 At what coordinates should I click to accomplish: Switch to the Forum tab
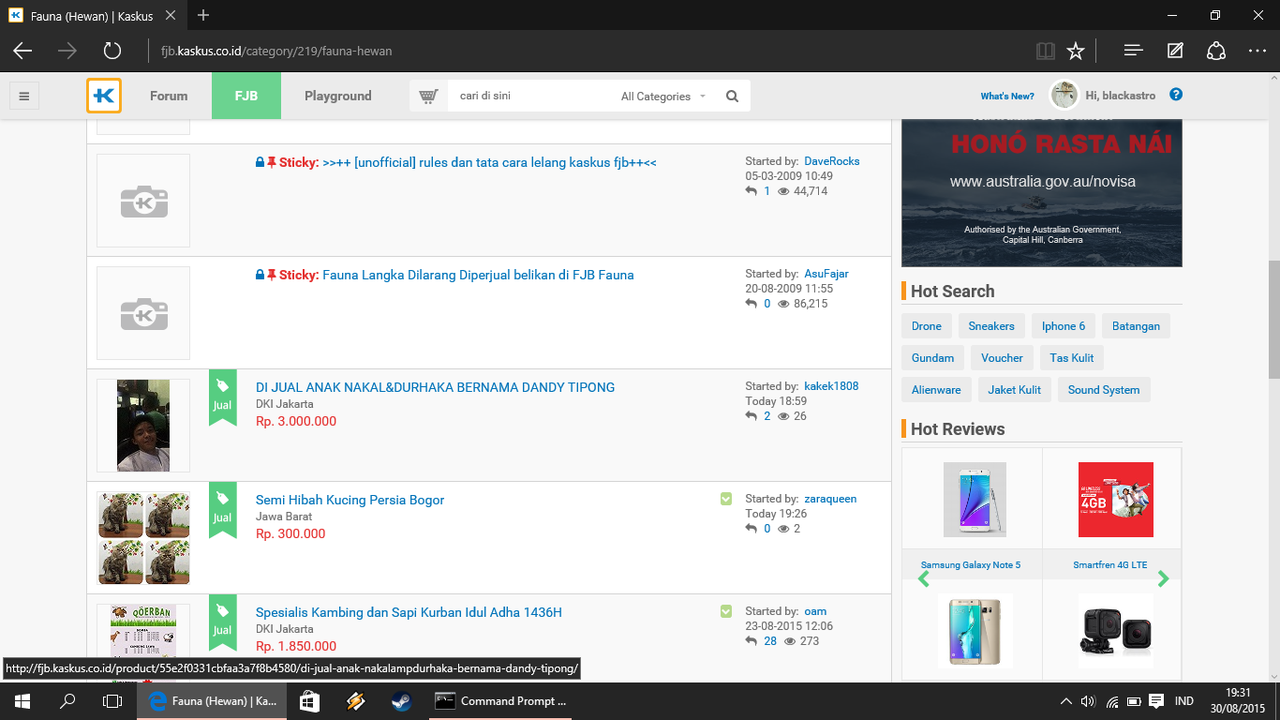click(169, 96)
